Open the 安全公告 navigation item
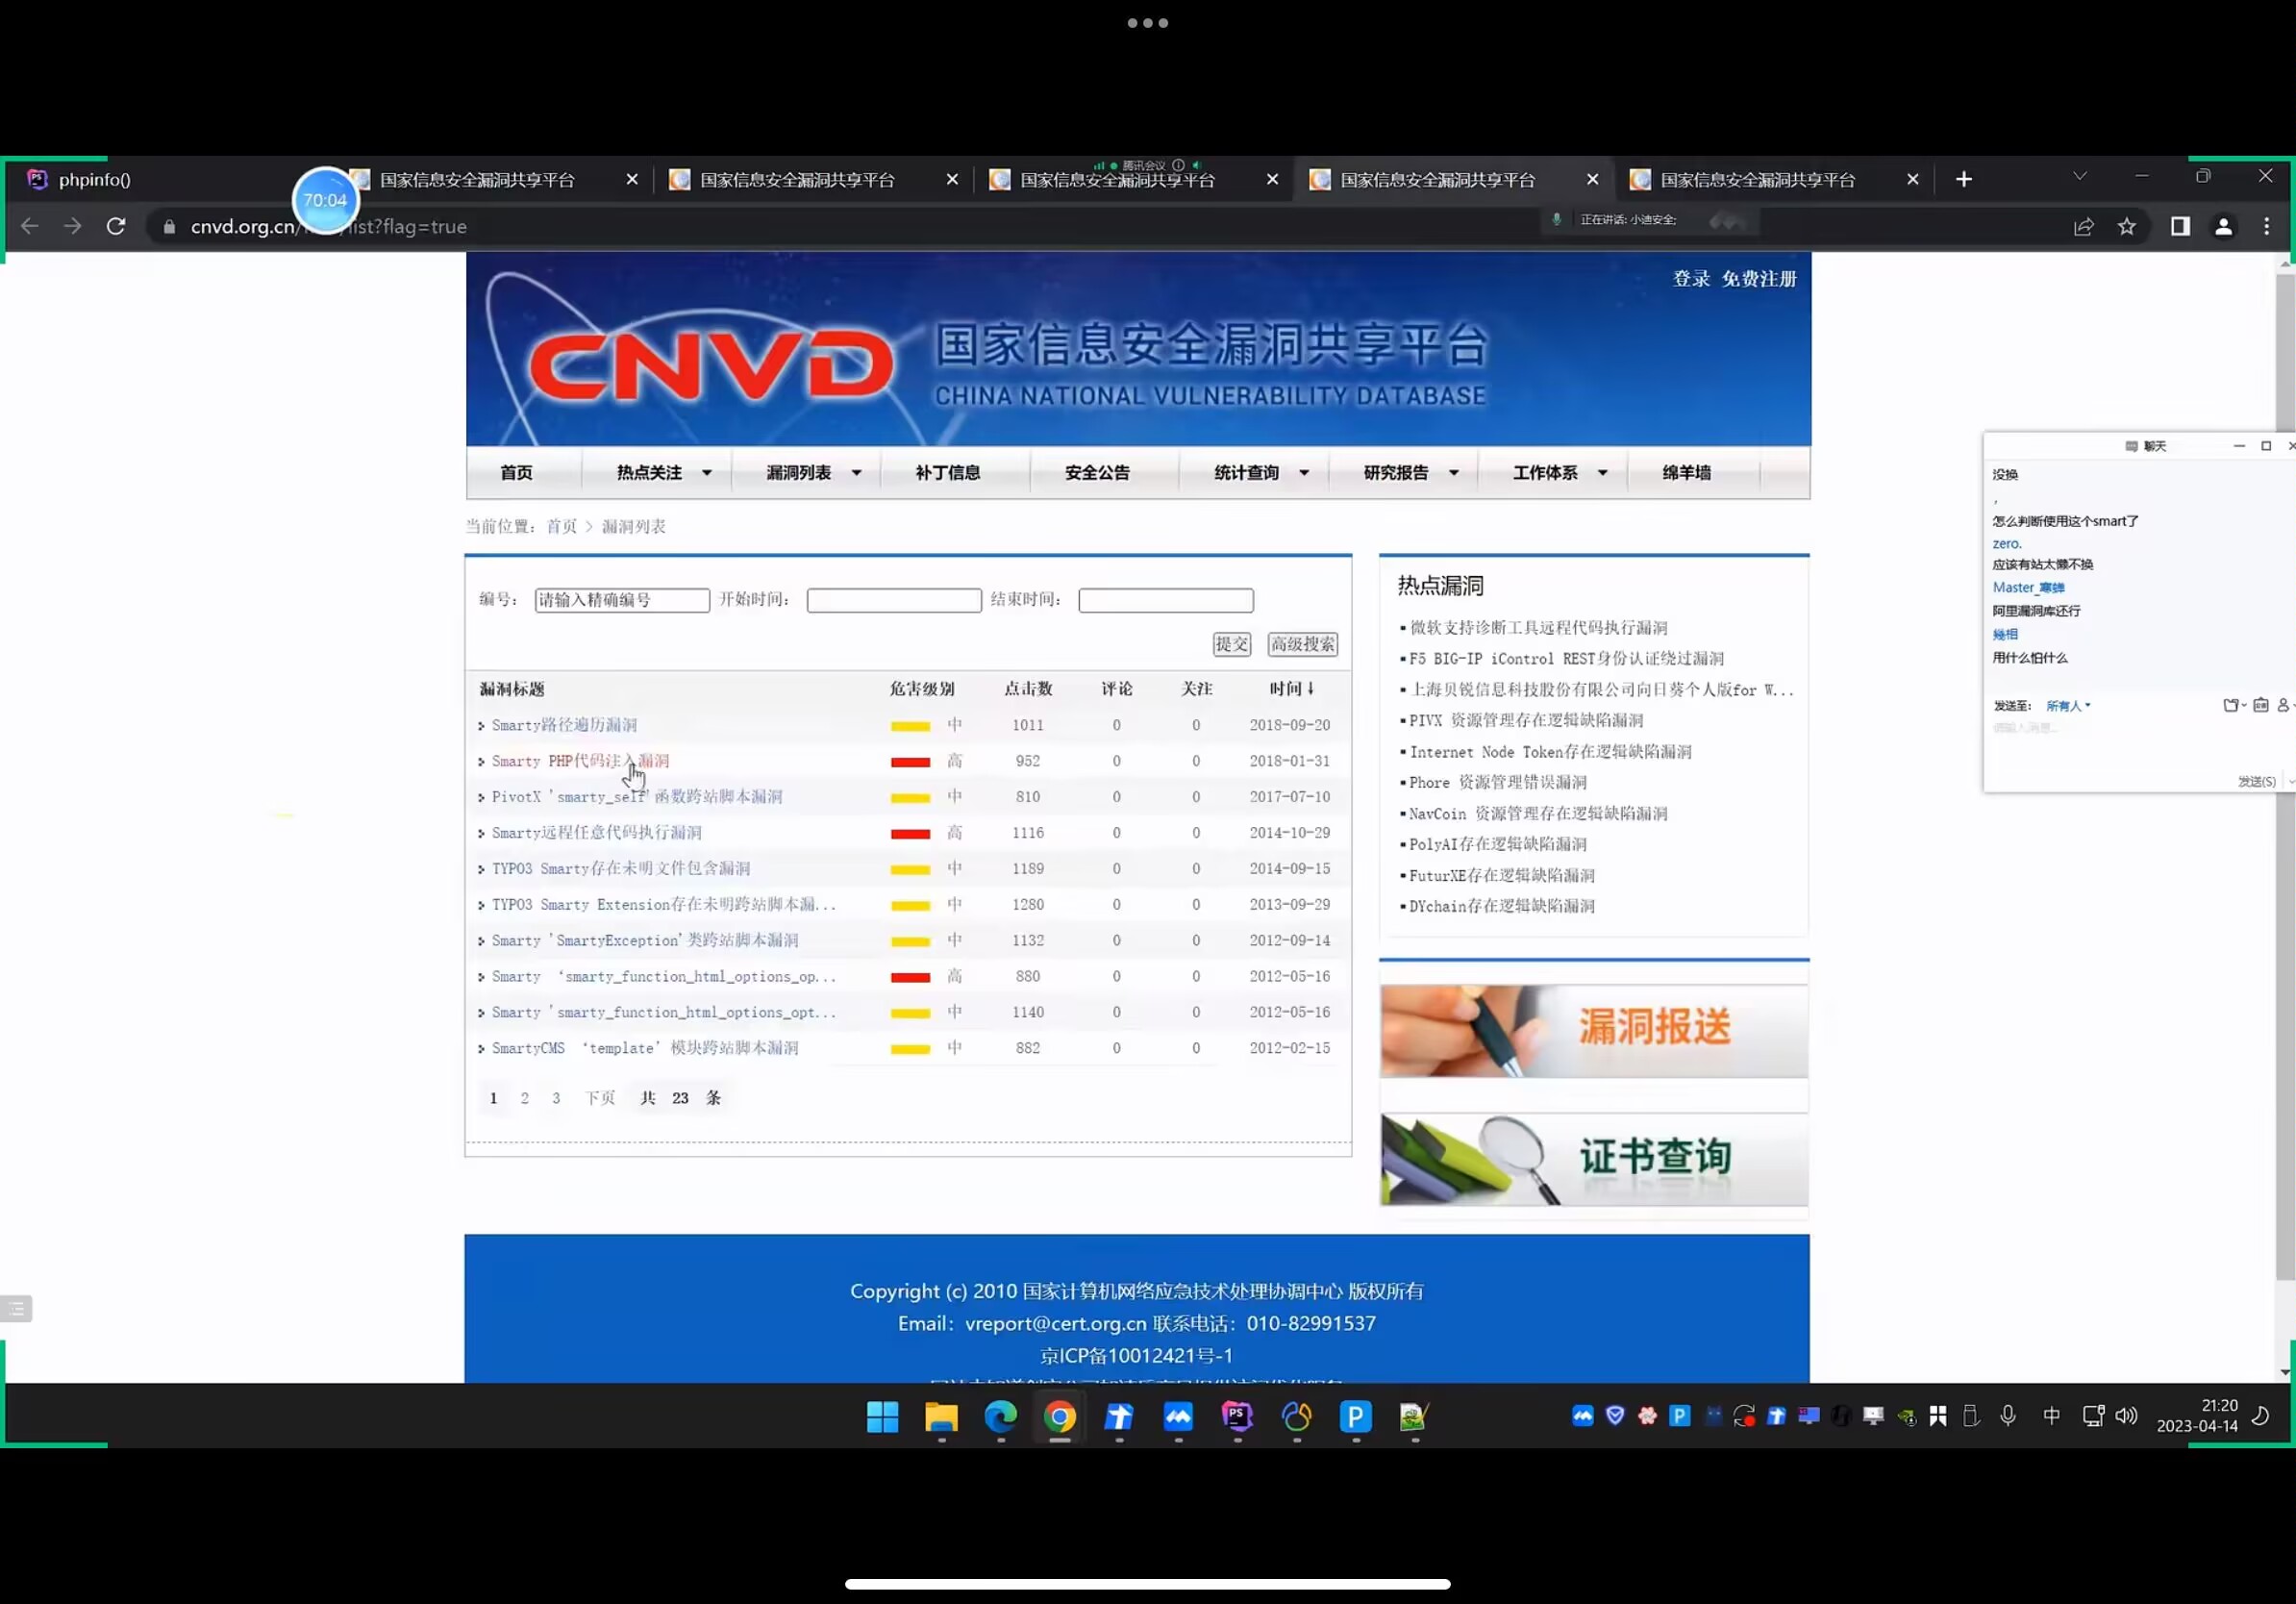Screen dimensions: 2296x1604 (x=1097, y=472)
